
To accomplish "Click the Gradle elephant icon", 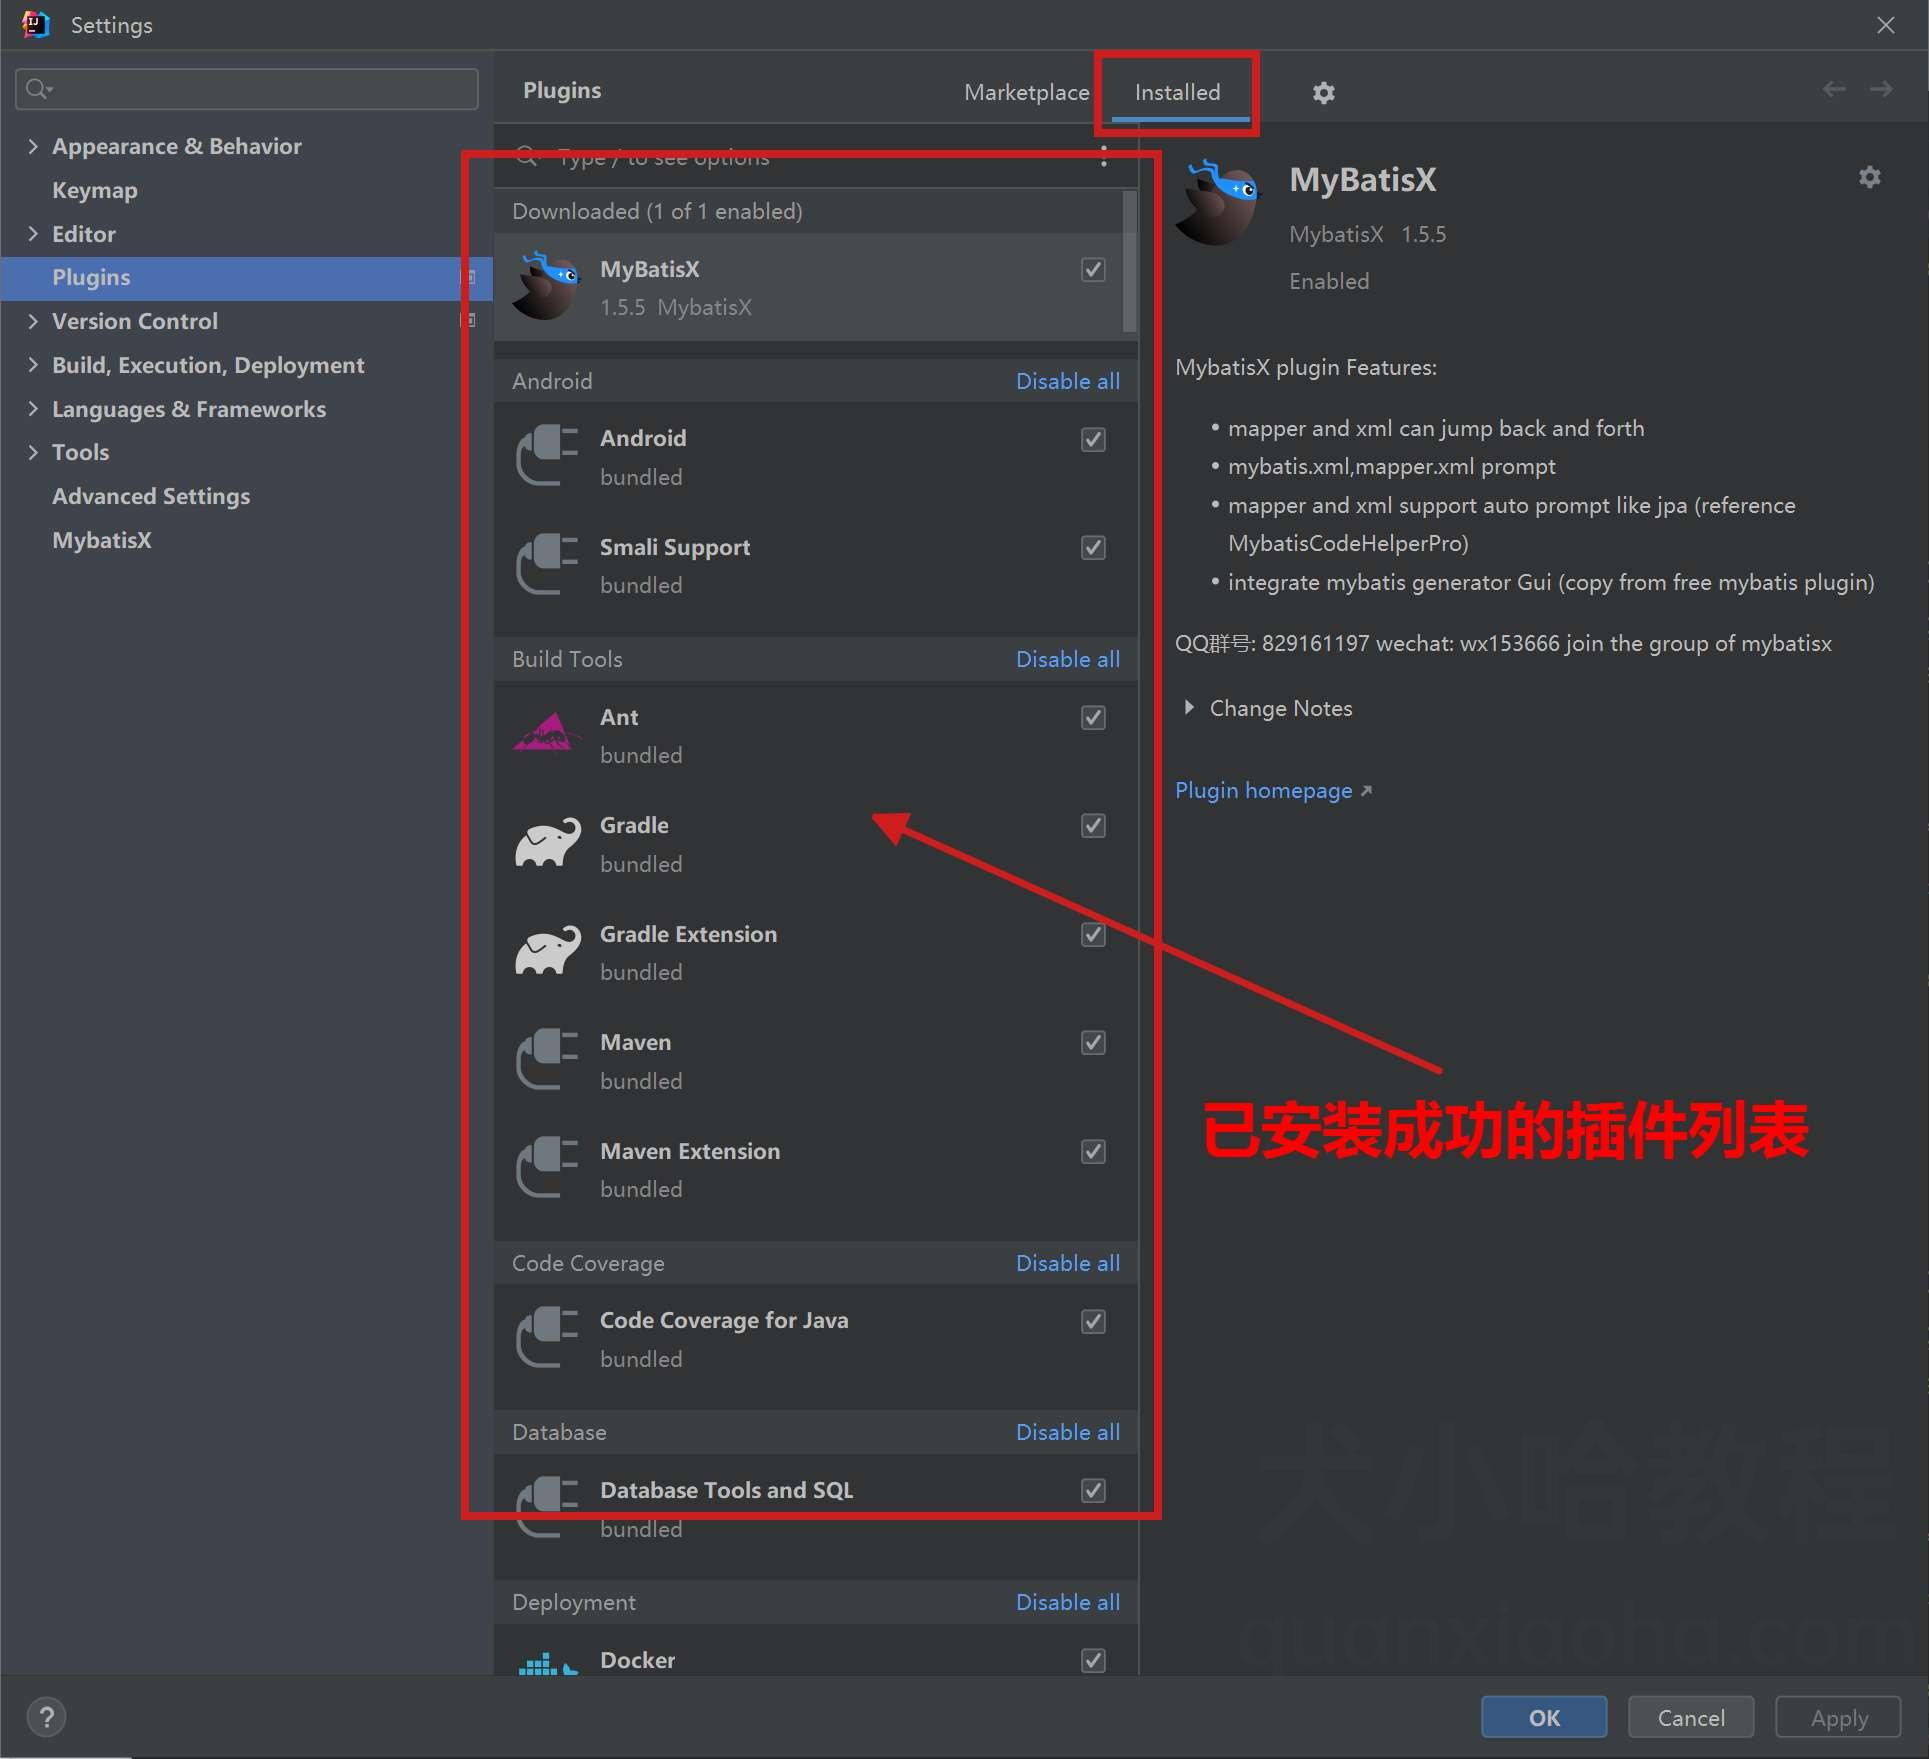I will [x=547, y=843].
